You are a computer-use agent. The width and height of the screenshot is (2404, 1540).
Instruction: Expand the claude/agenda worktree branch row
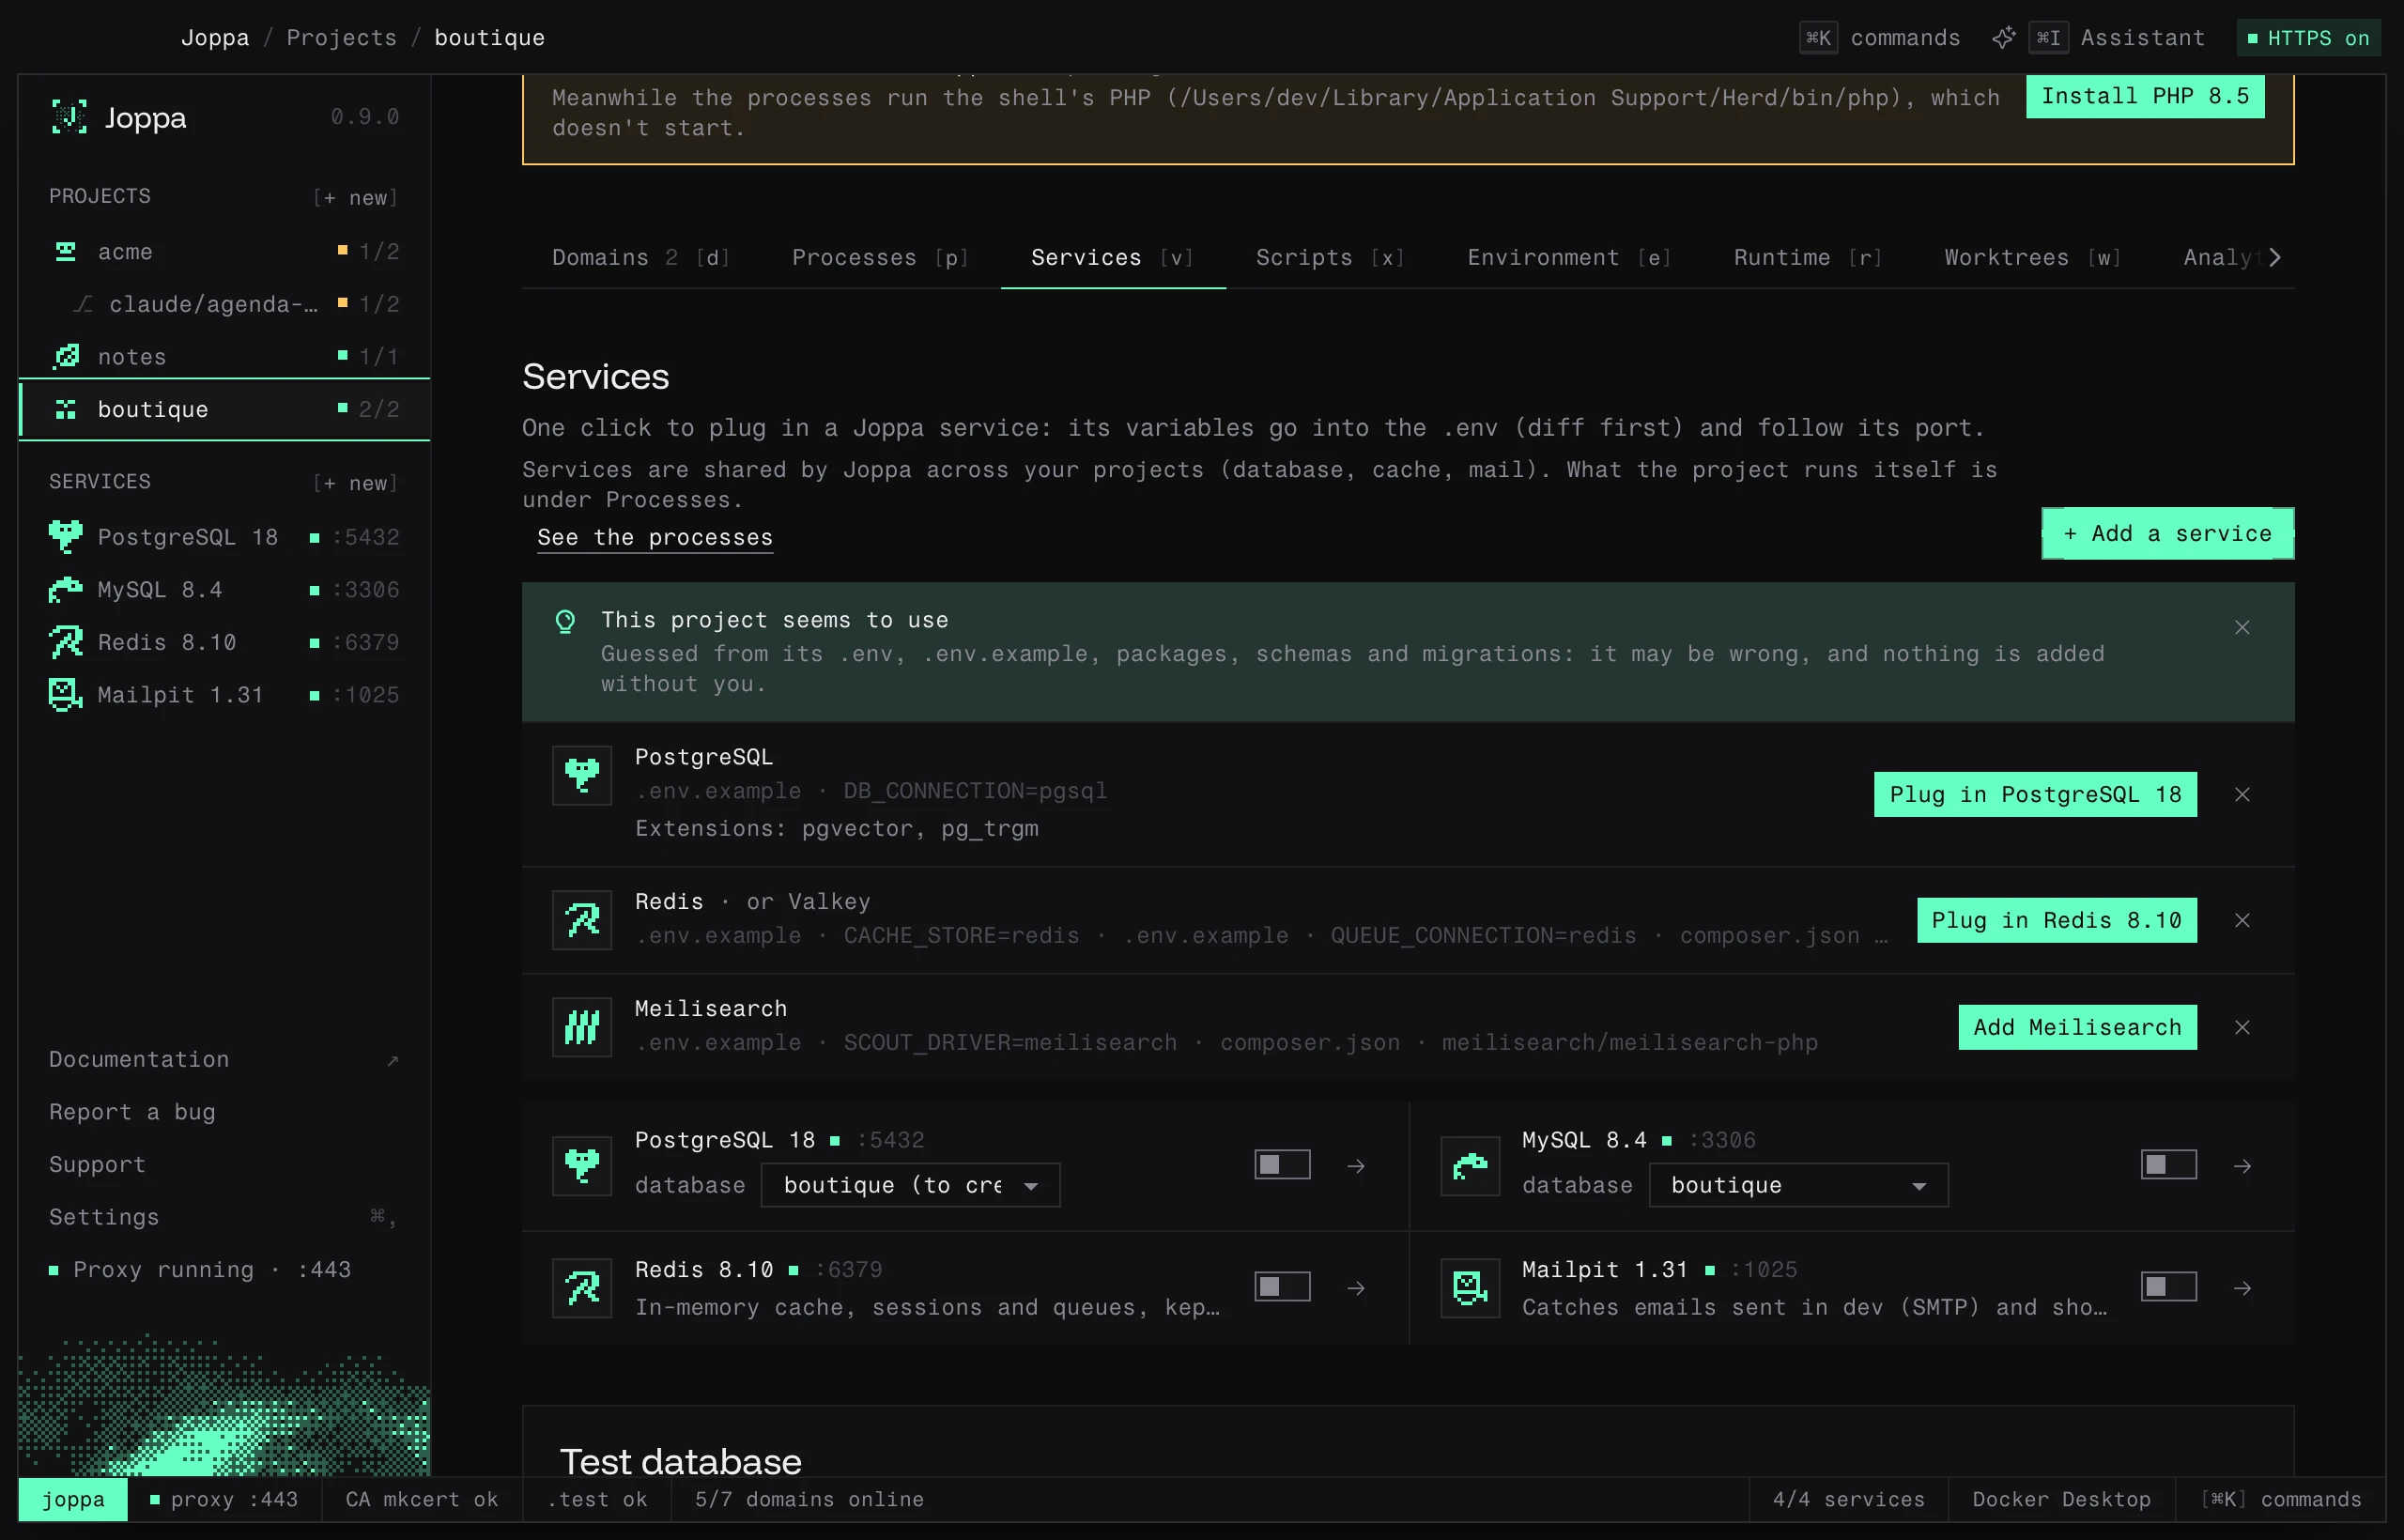click(x=225, y=303)
